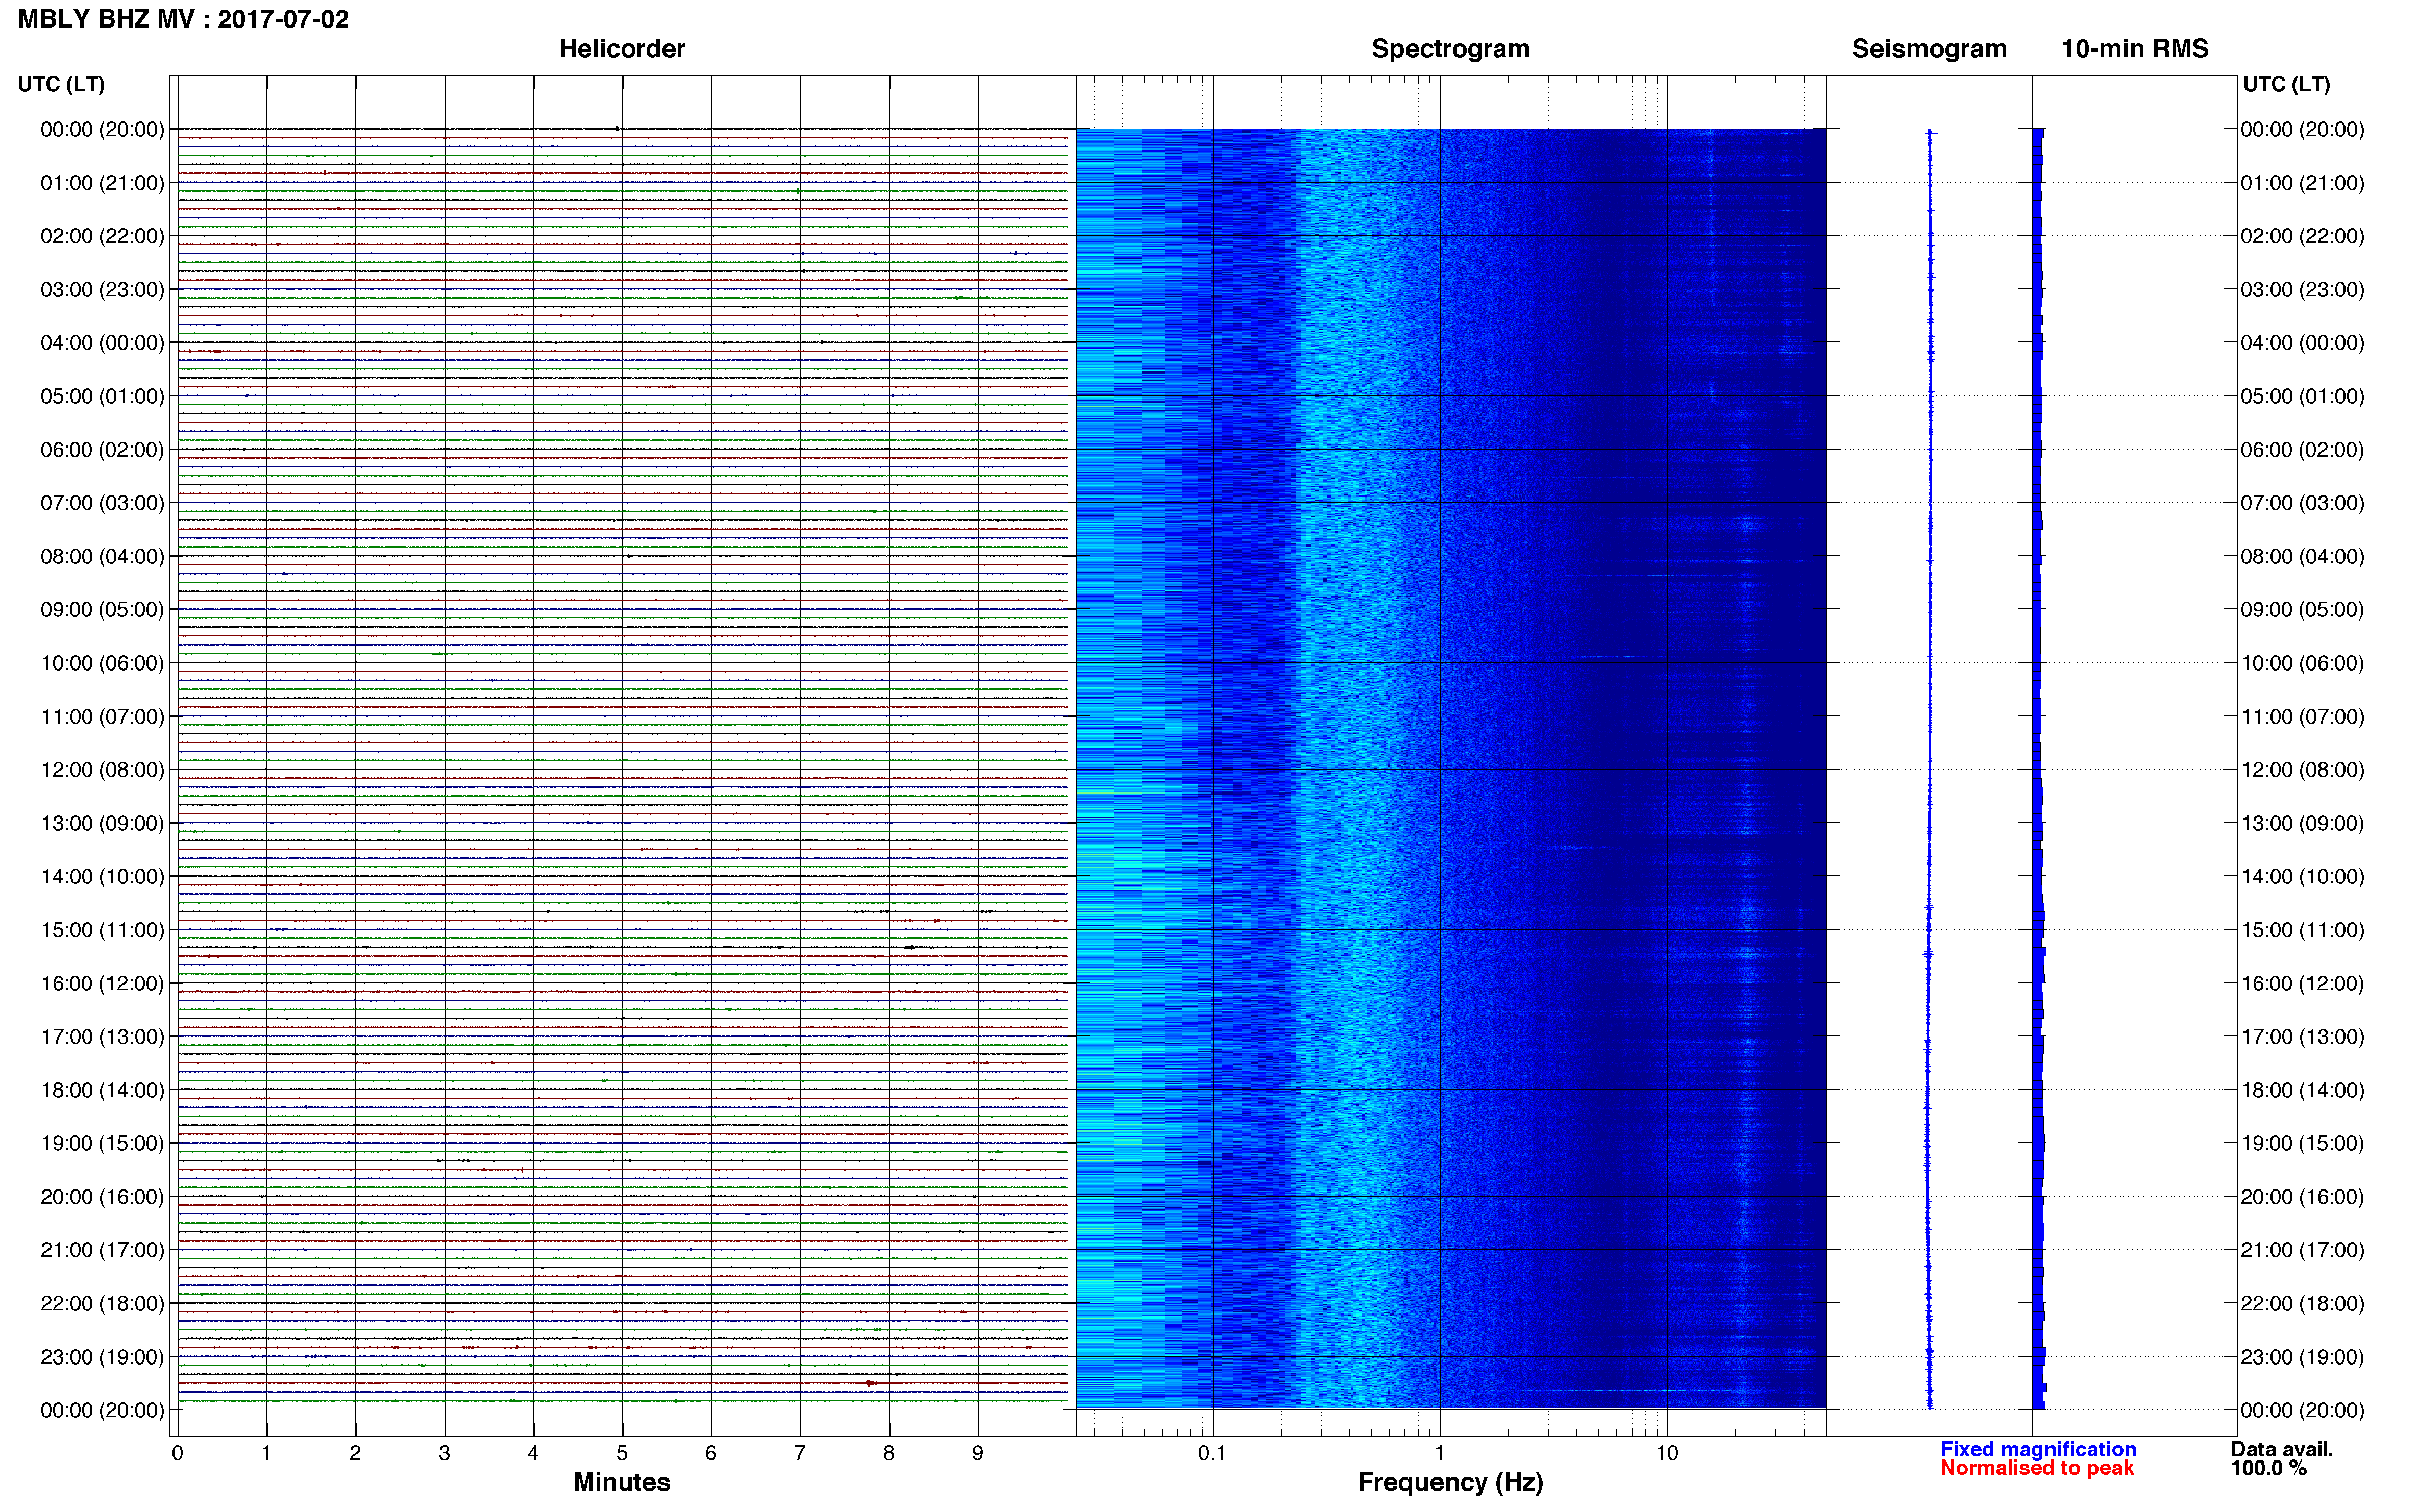2419x1512 pixels.
Task: Click left time label 01:00 (21:00)
Action: [x=102, y=183]
